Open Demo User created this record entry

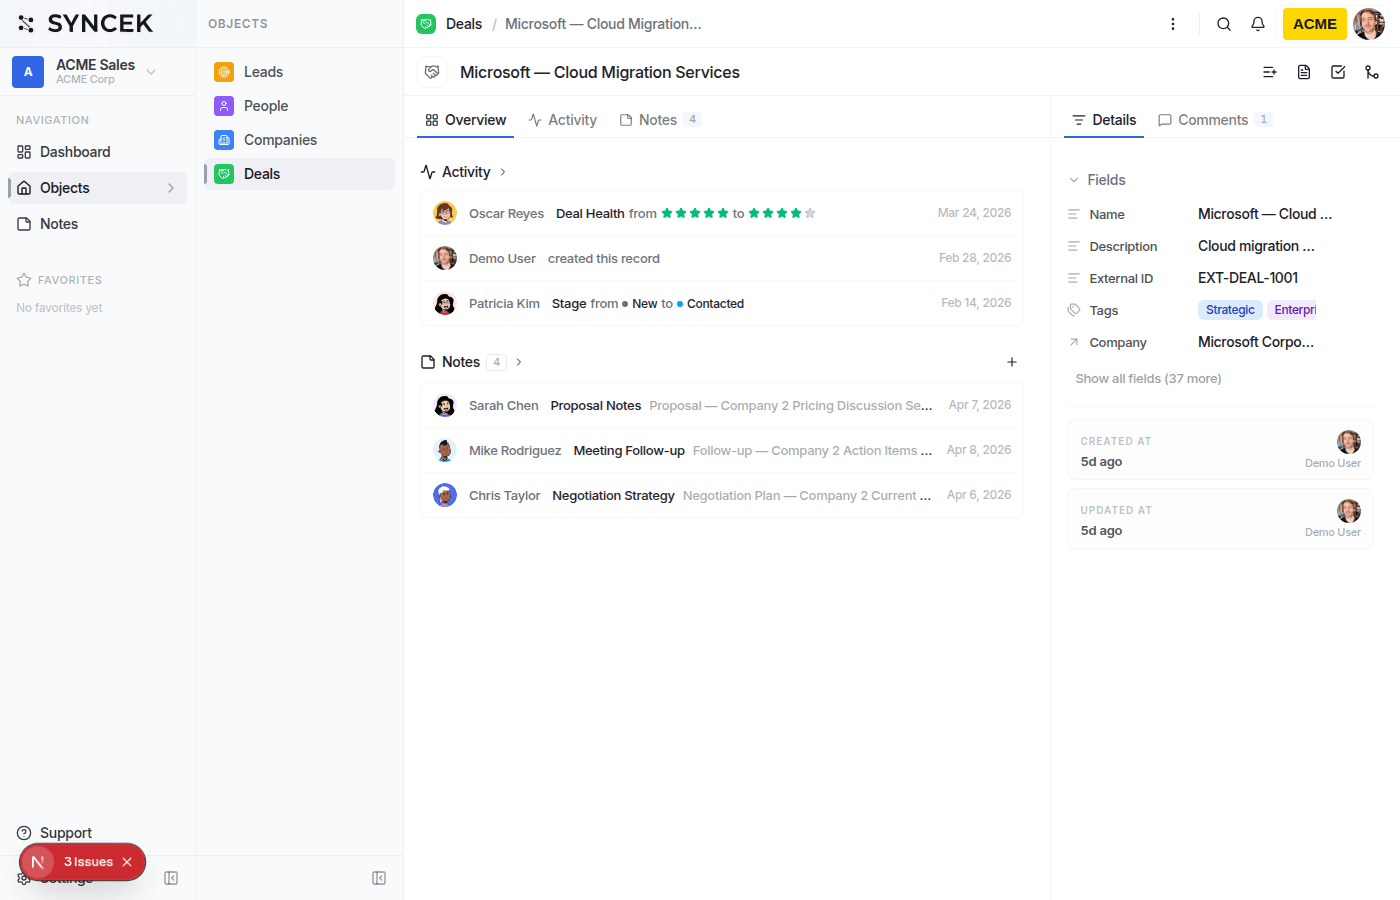click(722, 258)
